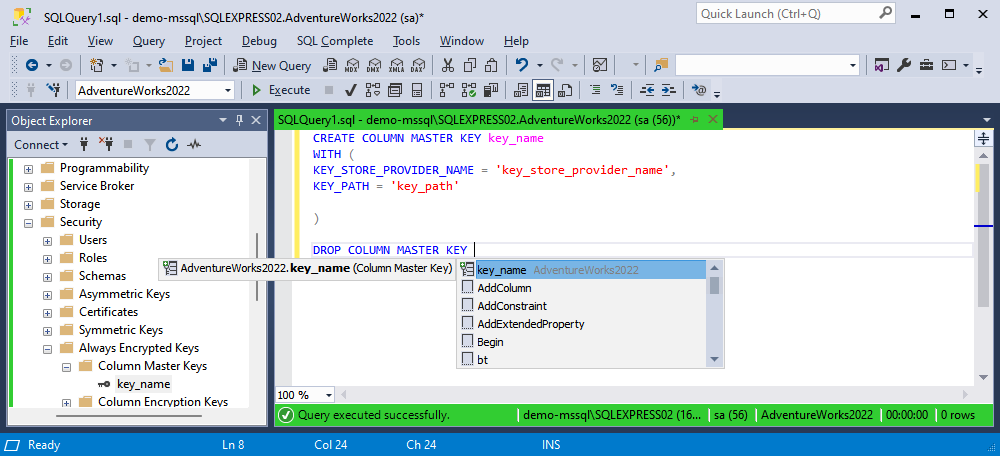Click Comment Out Selected Lines icon
Screen dimensions: 1000x456
595,90
